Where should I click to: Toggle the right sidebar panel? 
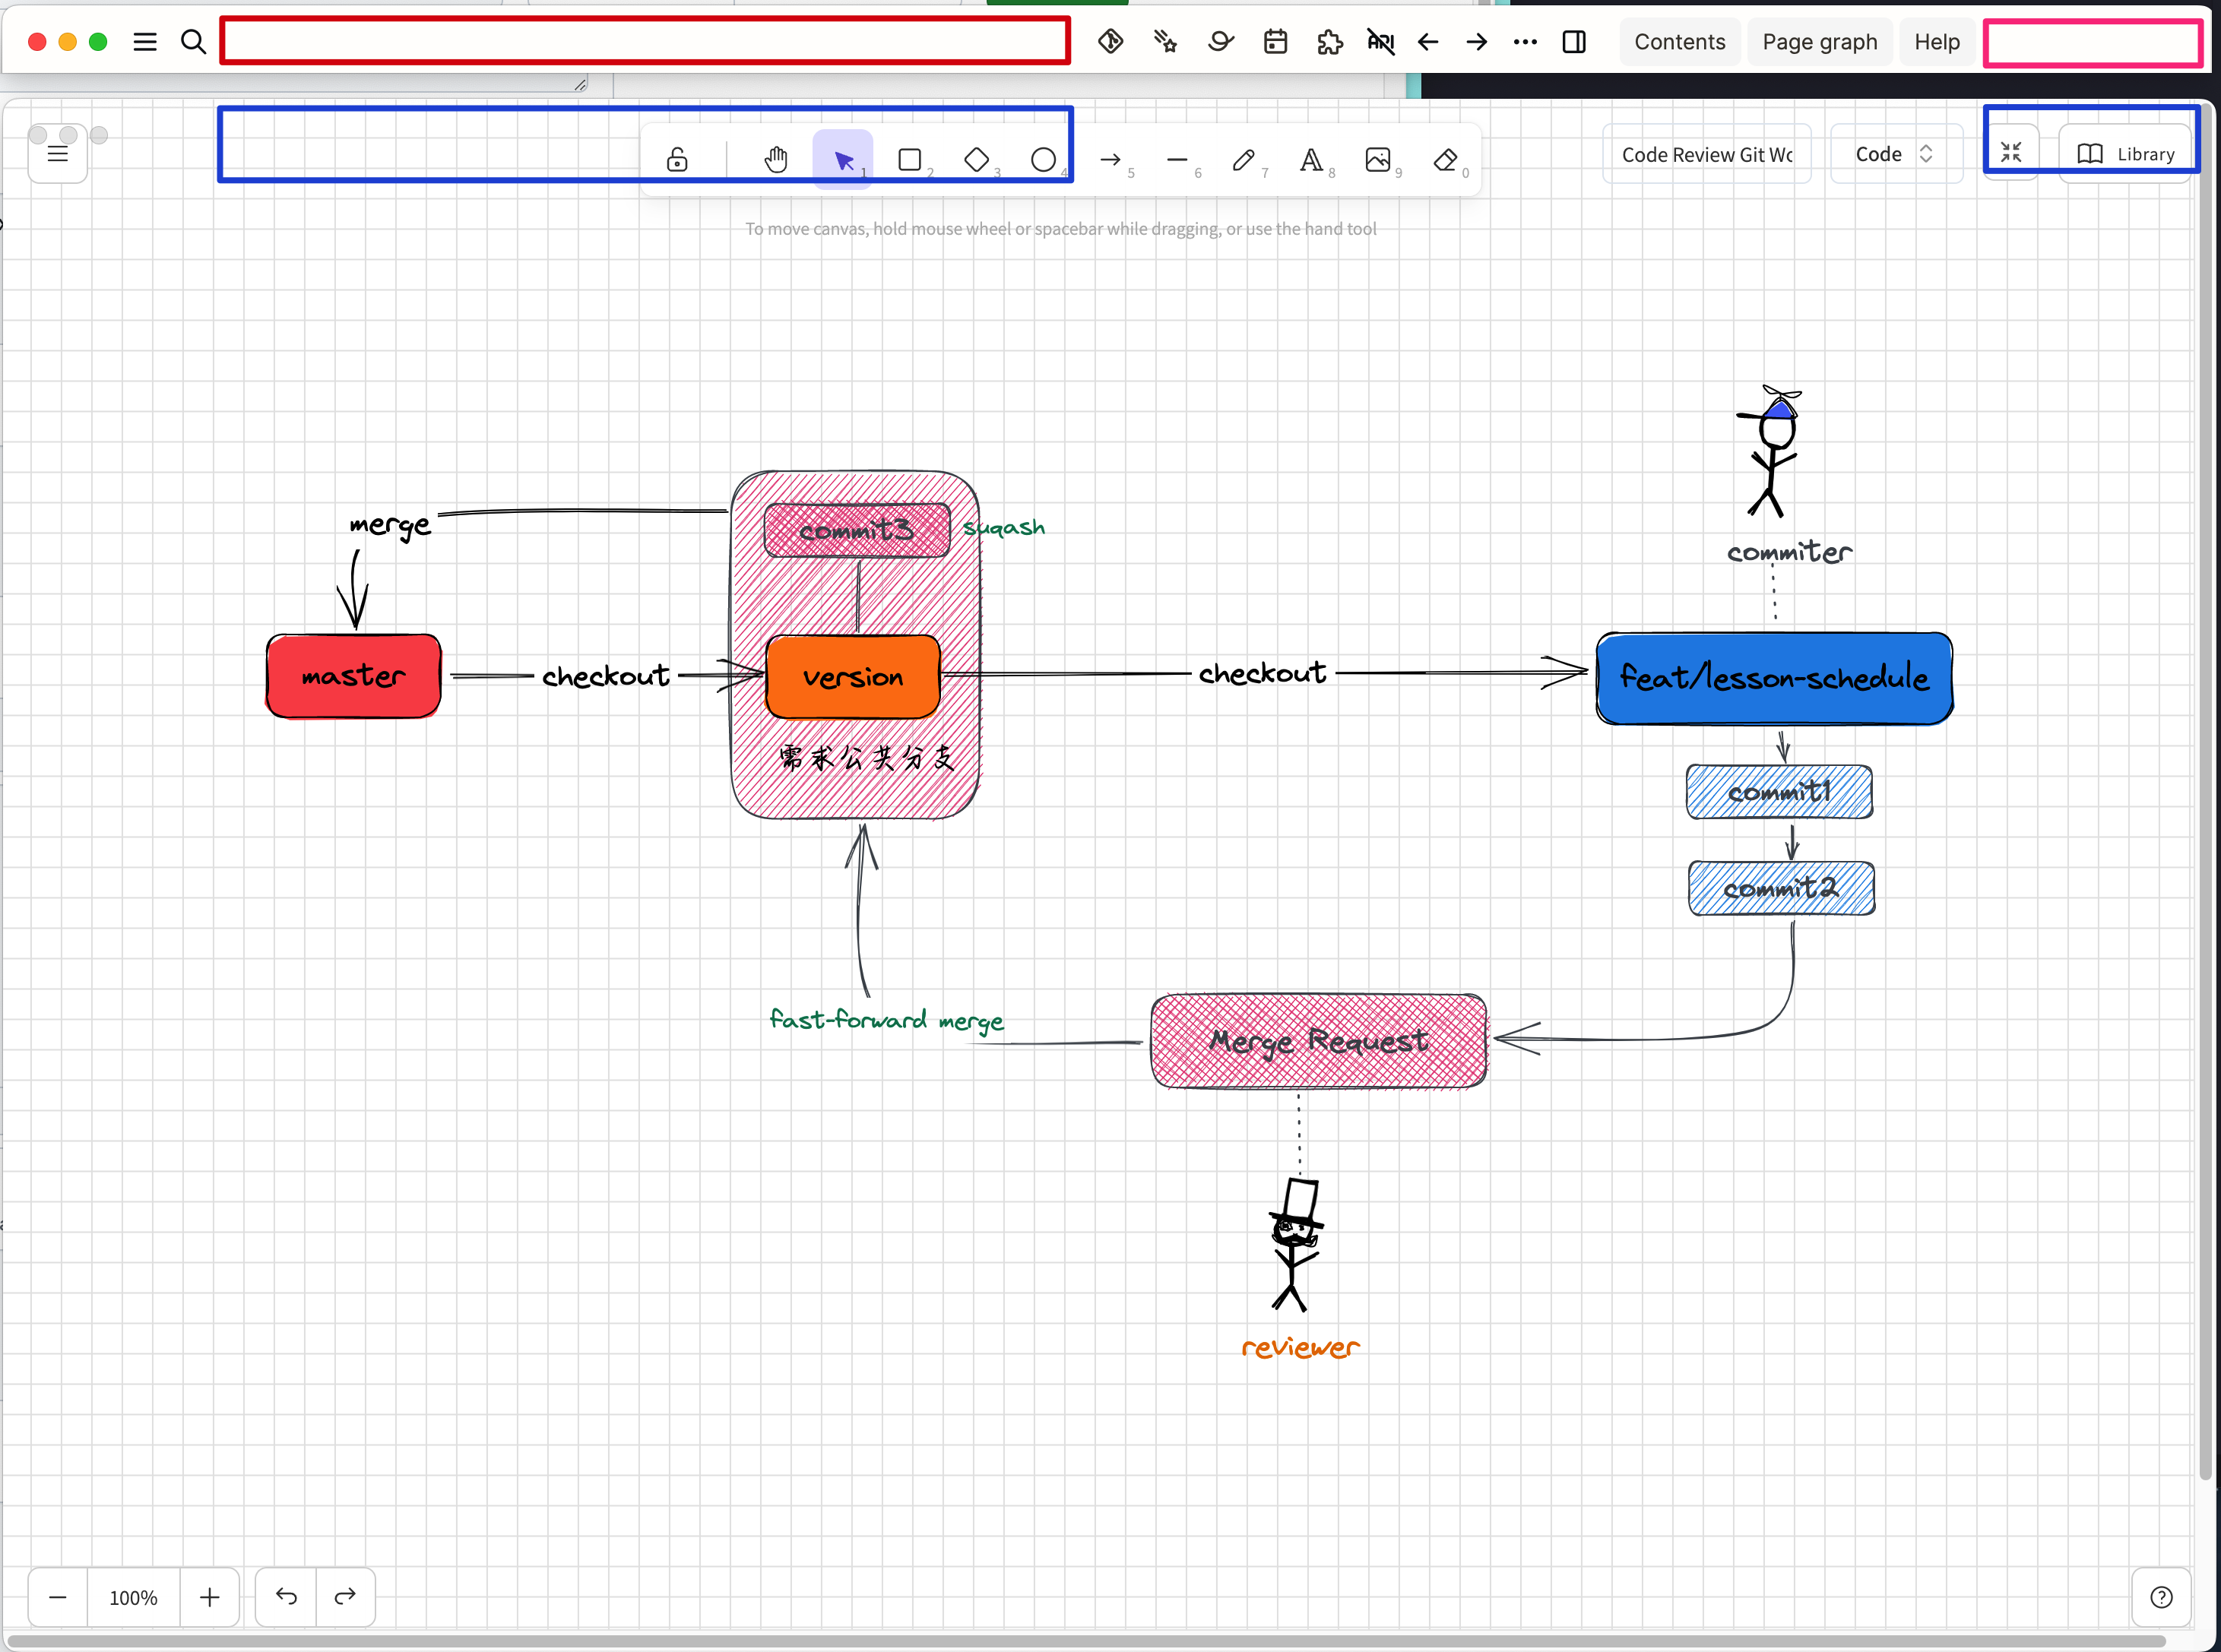(1573, 41)
